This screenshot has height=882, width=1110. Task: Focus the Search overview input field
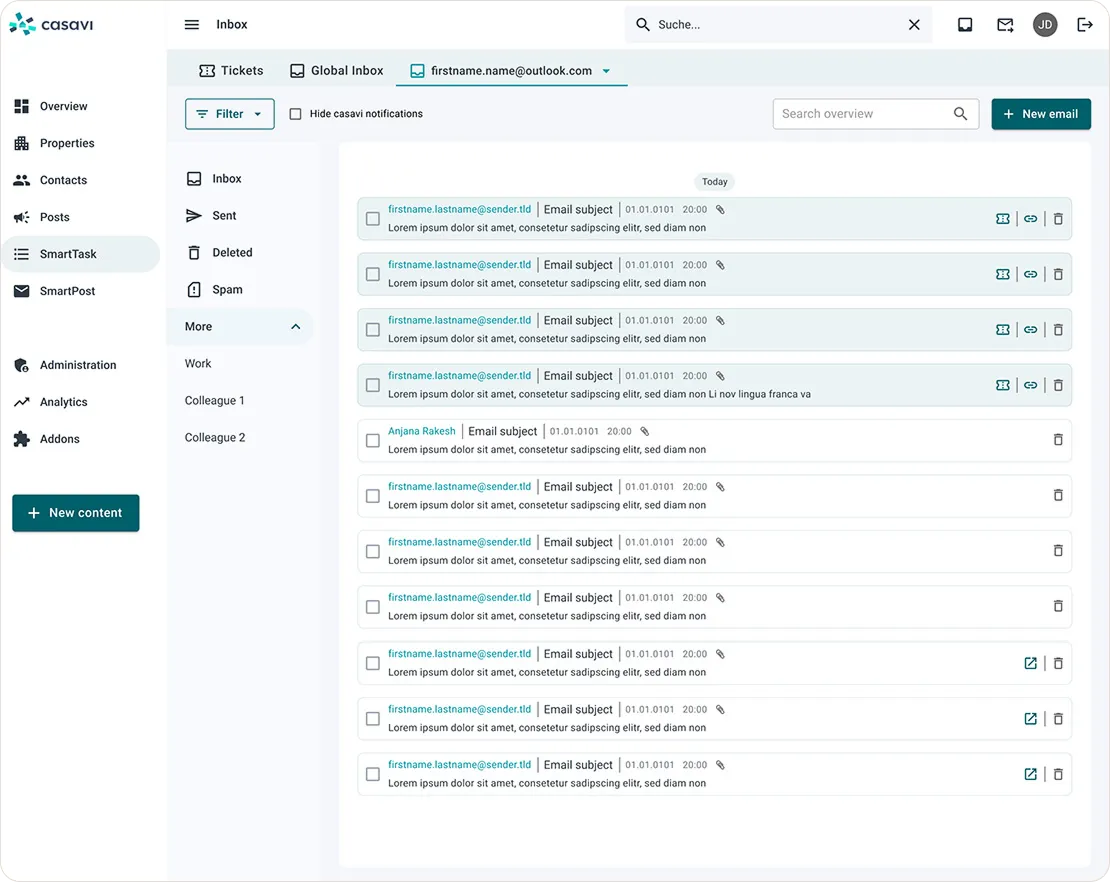click(x=860, y=114)
